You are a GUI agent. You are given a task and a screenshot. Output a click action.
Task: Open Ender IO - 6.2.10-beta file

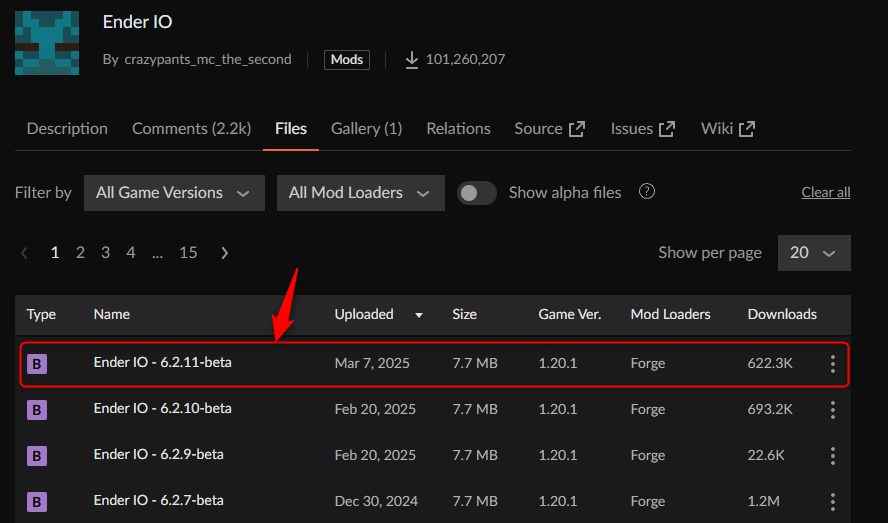[163, 409]
